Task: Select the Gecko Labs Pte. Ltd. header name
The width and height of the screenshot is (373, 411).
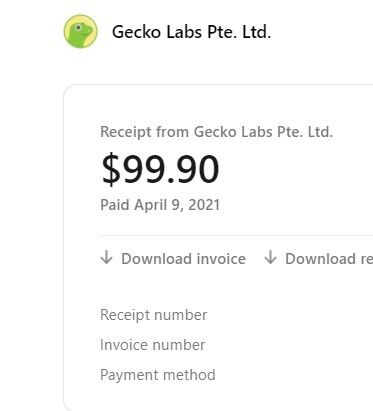Action: point(191,32)
